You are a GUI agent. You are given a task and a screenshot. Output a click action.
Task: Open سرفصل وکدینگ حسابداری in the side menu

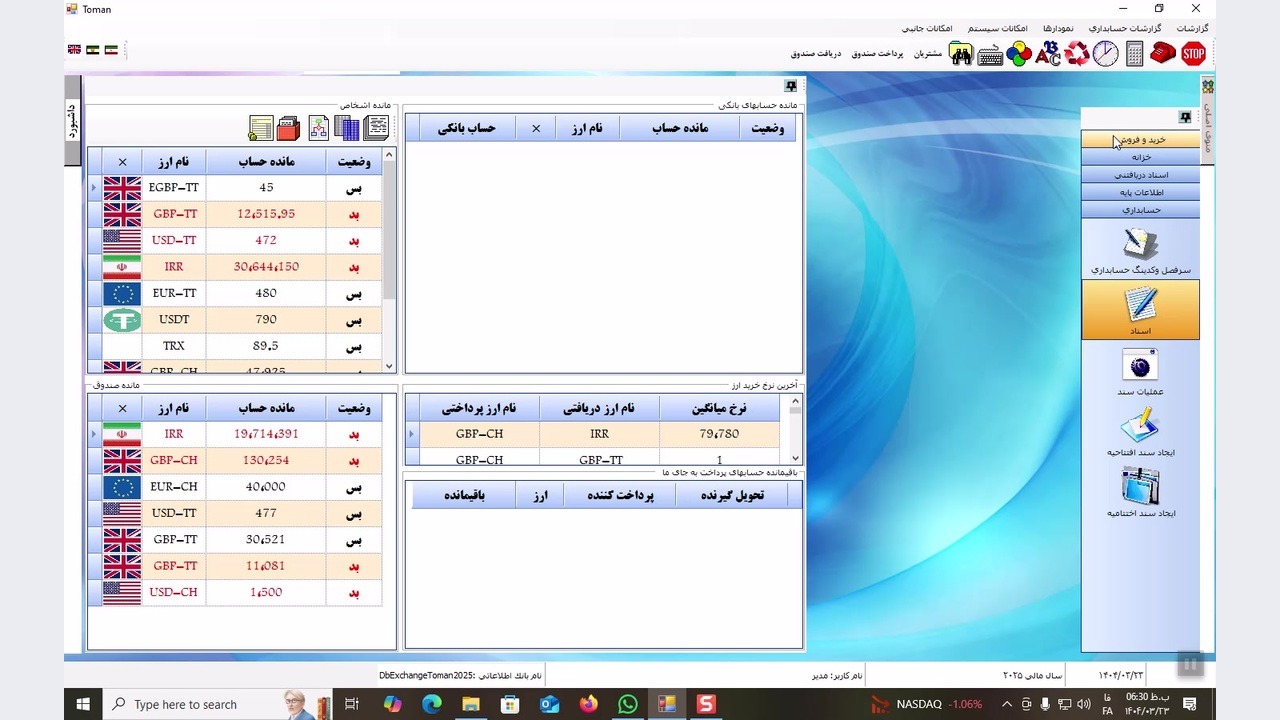click(x=1140, y=250)
